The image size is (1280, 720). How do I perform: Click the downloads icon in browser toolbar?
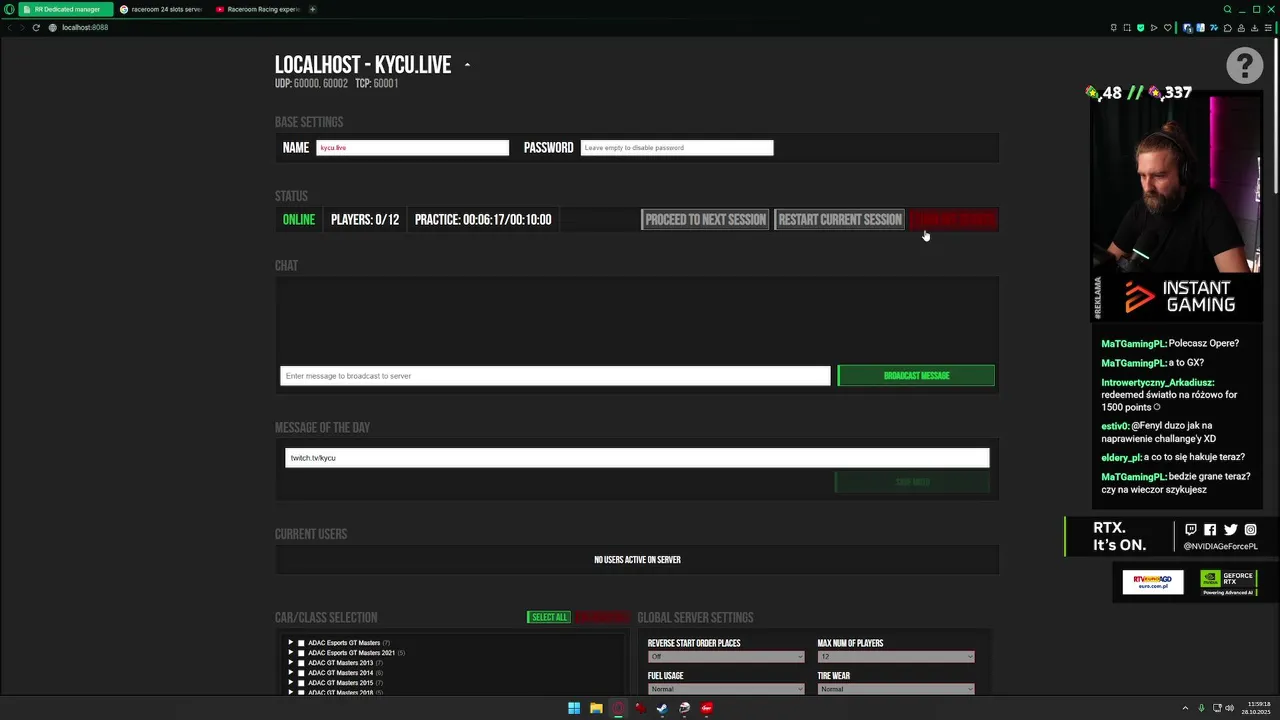point(1254,27)
